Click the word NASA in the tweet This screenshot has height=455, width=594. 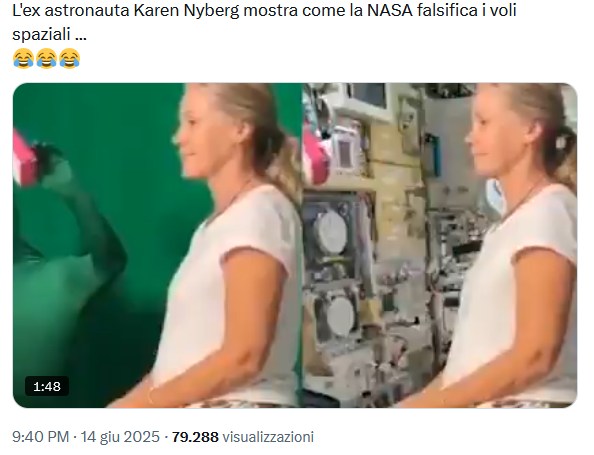coord(390,10)
